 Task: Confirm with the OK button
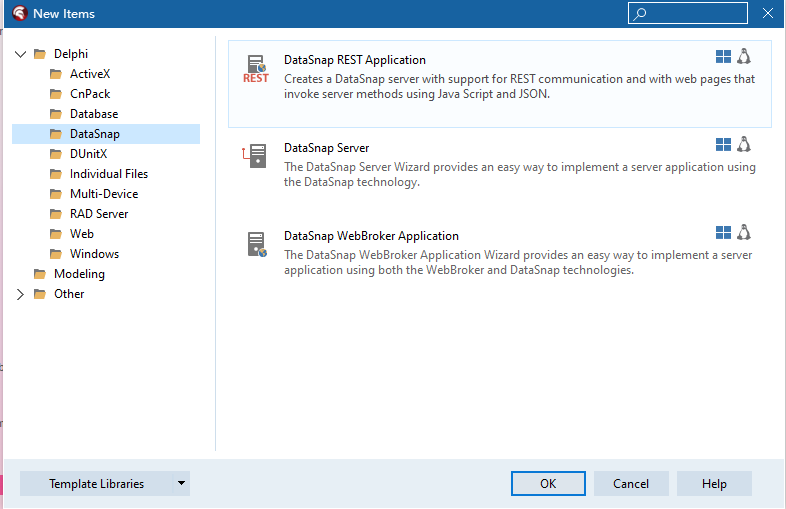pyautogui.click(x=548, y=483)
